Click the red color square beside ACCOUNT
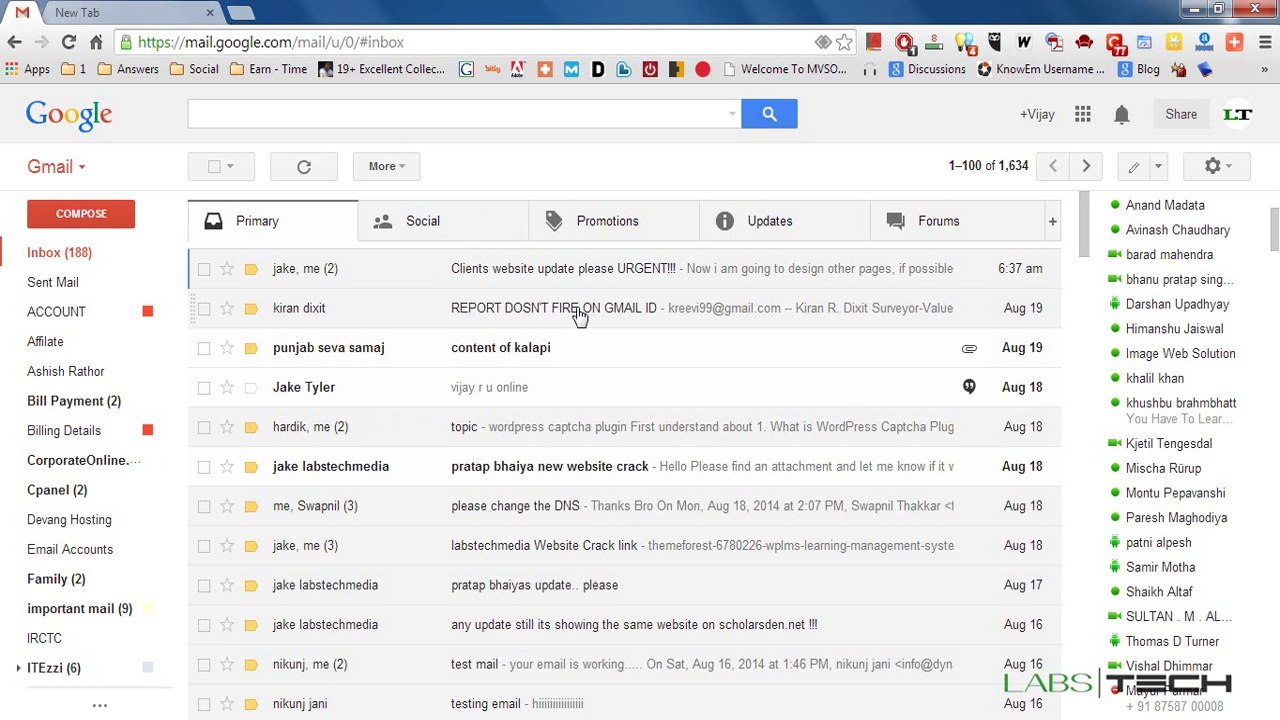The width and height of the screenshot is (1280, 720). (148, 312)
